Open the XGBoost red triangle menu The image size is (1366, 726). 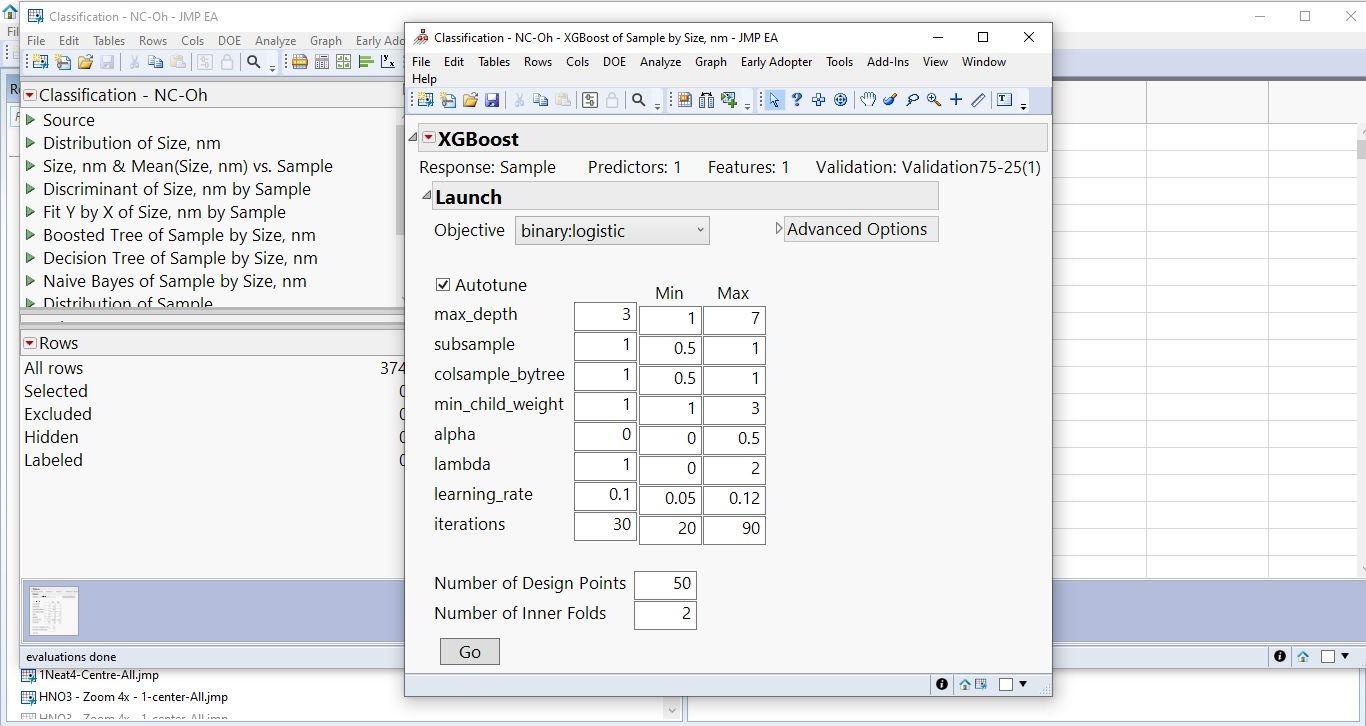[427, 138]
